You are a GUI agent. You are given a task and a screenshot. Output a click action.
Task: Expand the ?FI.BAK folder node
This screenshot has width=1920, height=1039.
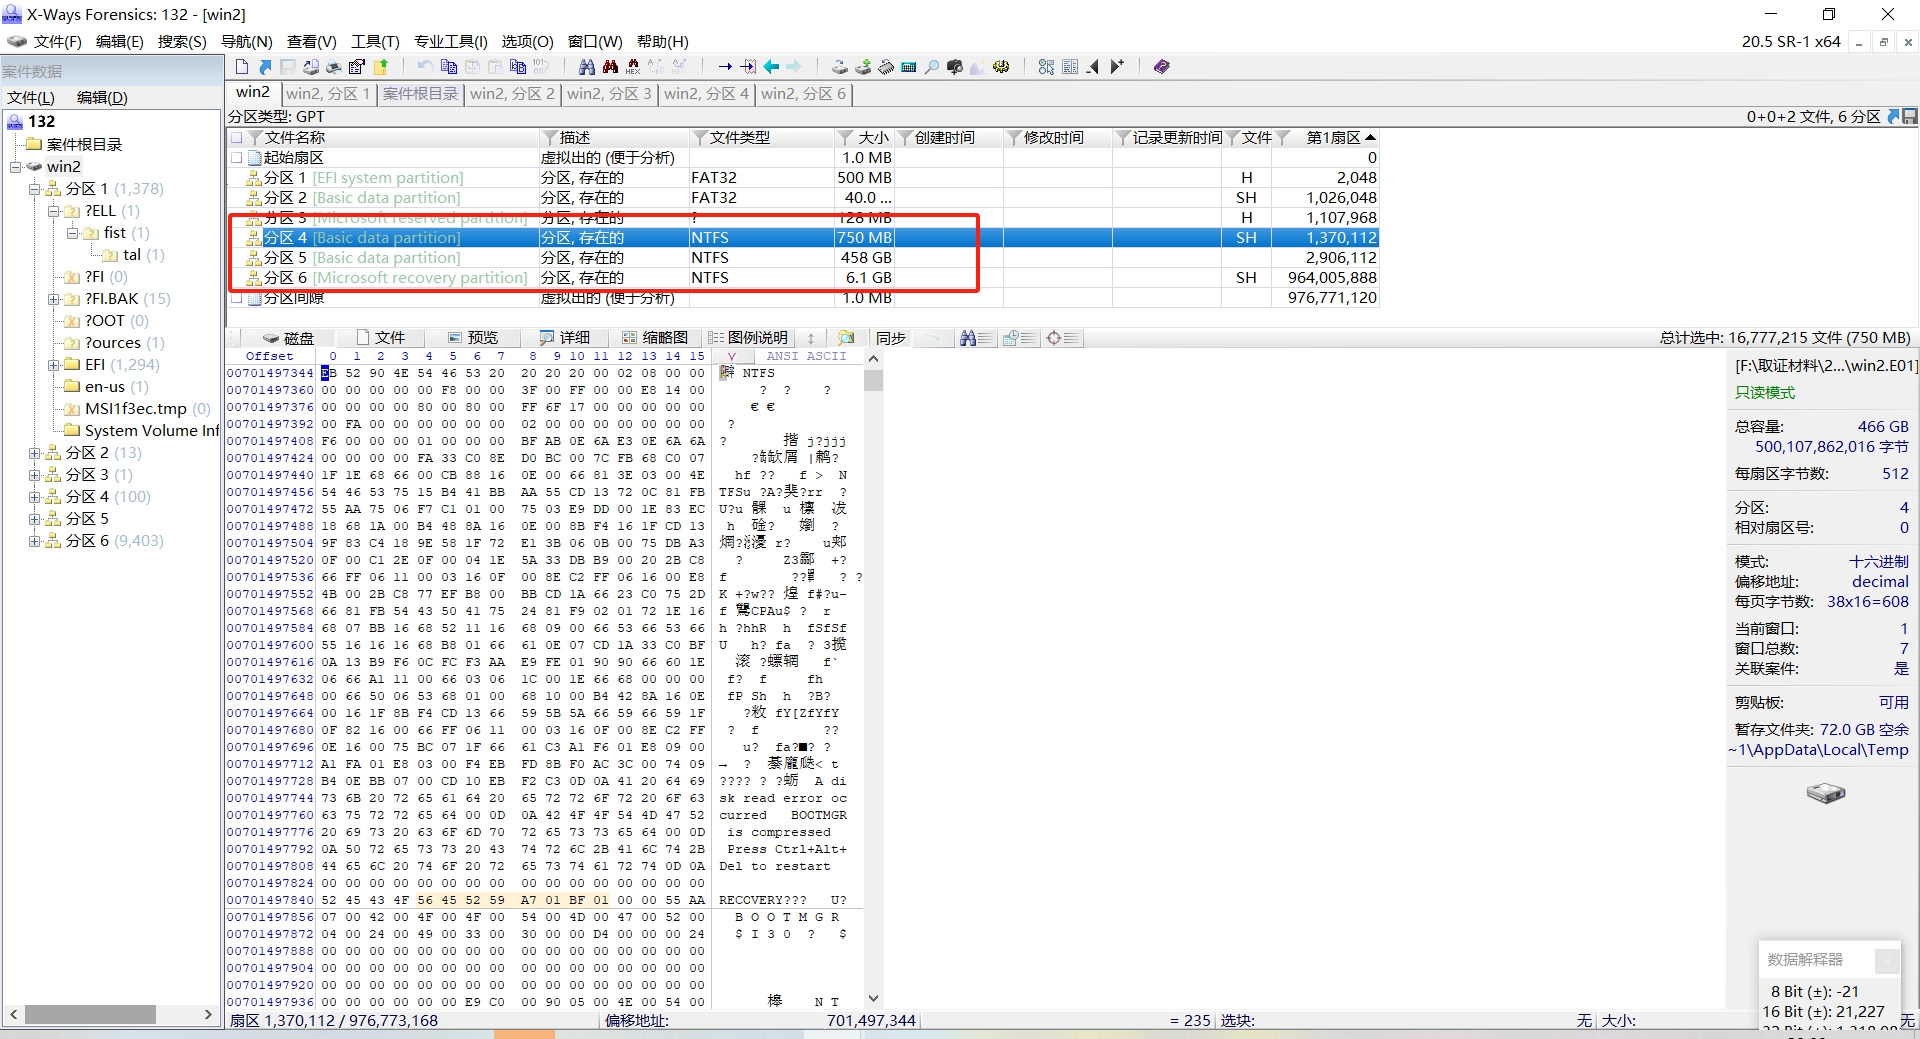pyautogui.click(x=54, y=299)
